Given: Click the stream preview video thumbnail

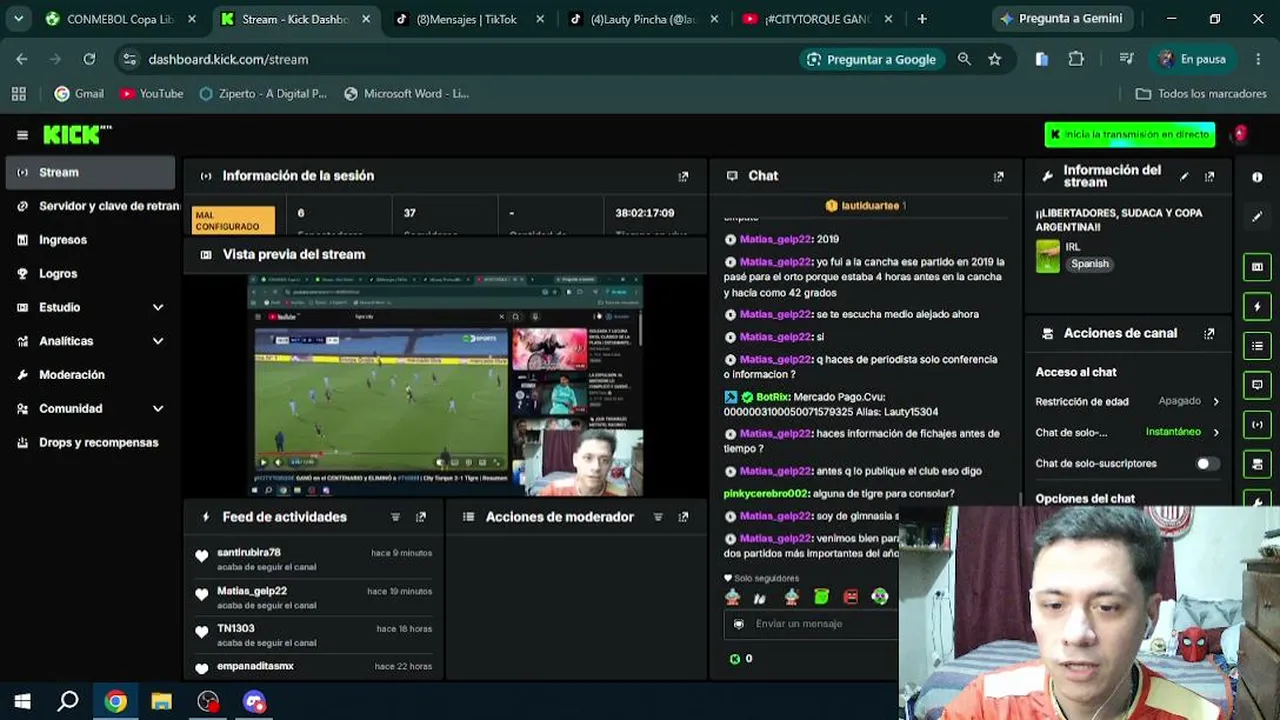Looking at the screenshot, I should [445, 386].
